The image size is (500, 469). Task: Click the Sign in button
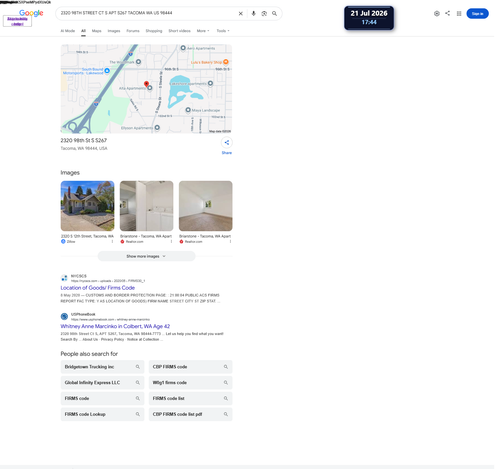point(477,14)
